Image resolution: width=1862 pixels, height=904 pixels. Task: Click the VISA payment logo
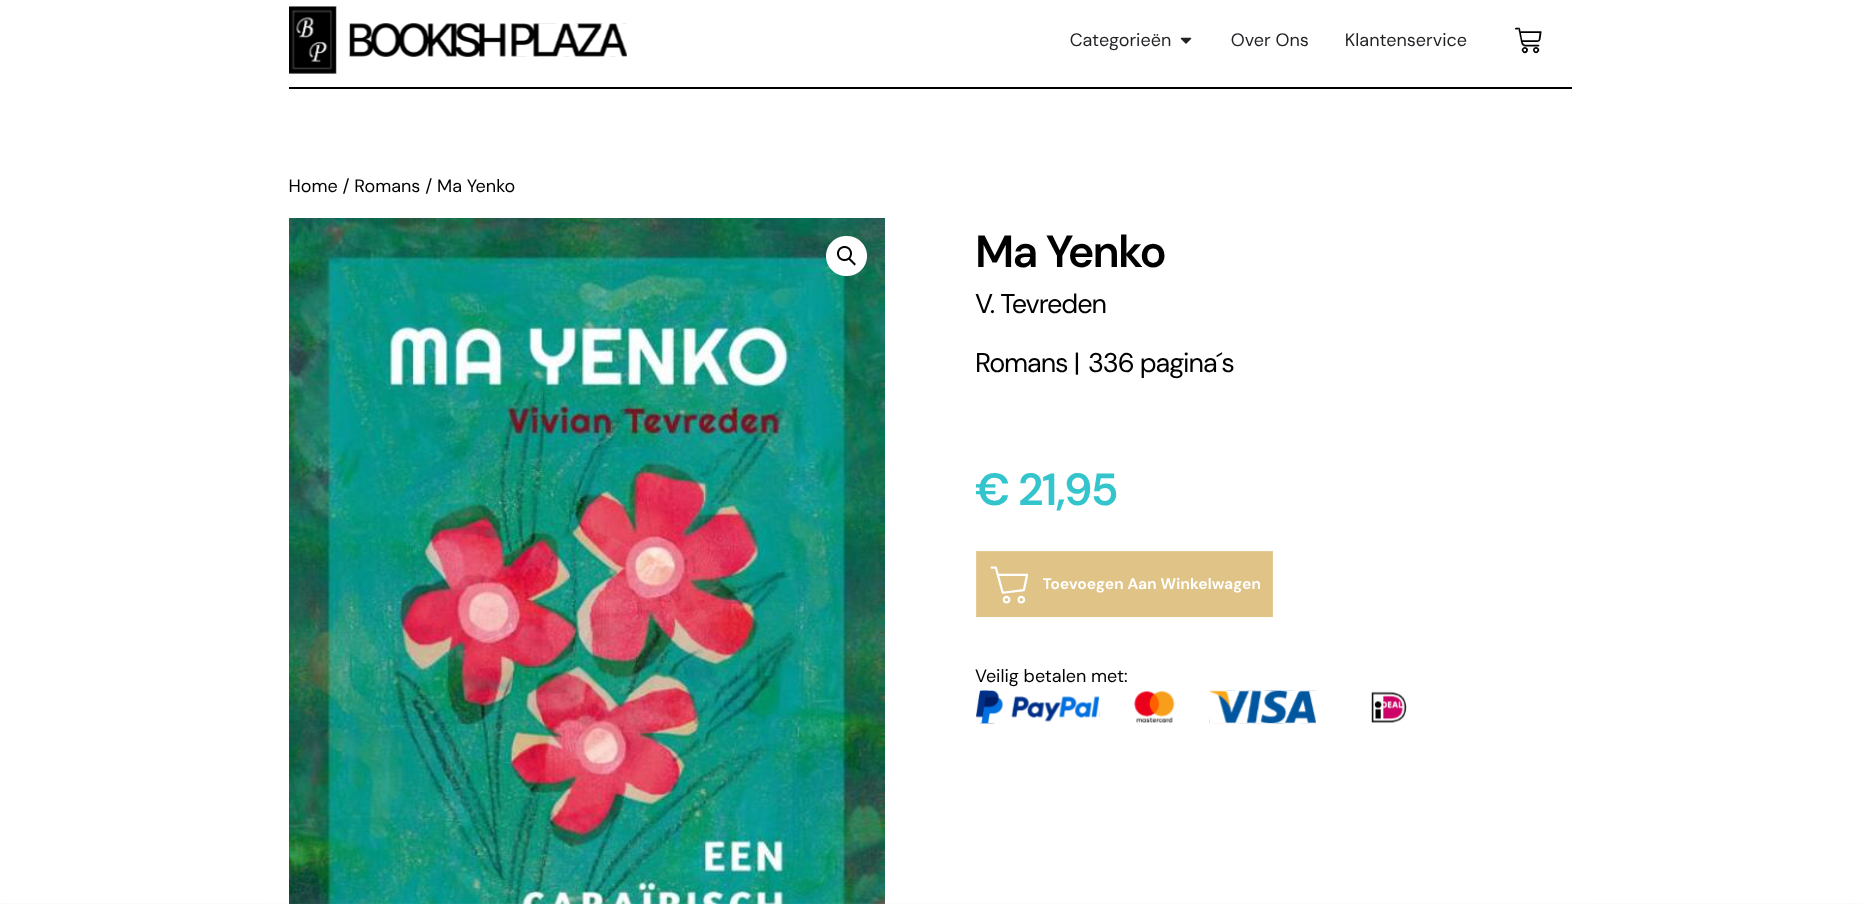coord(1263,707)
